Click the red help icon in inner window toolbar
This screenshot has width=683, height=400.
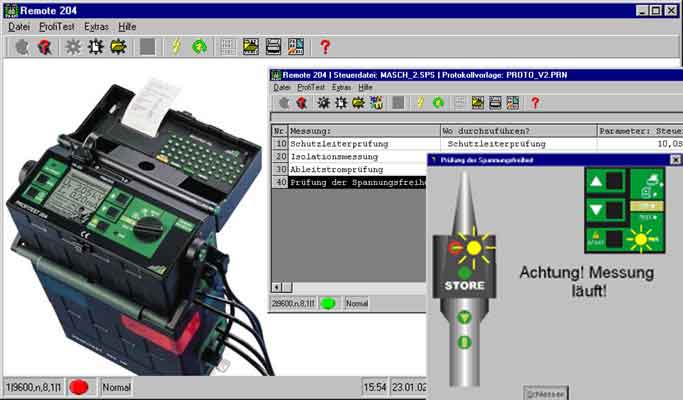pos(534,102)
